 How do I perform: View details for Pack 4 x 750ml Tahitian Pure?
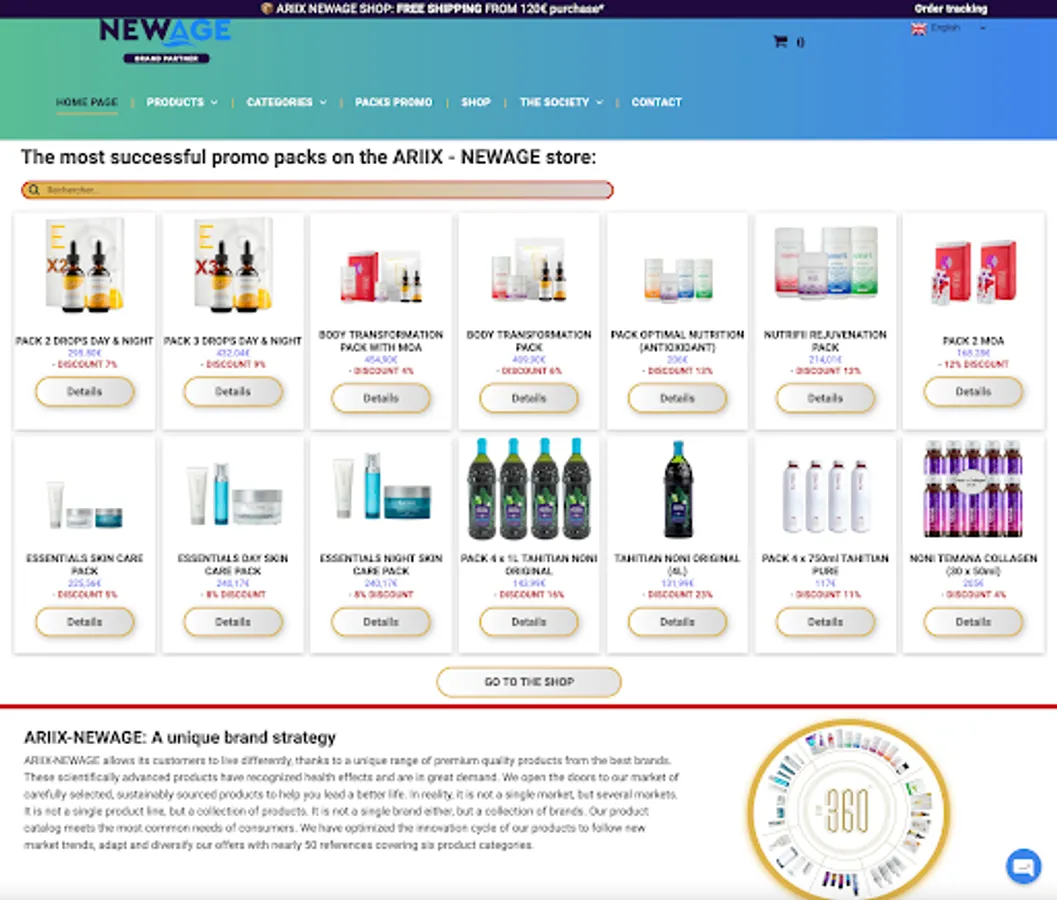point(825,622)
